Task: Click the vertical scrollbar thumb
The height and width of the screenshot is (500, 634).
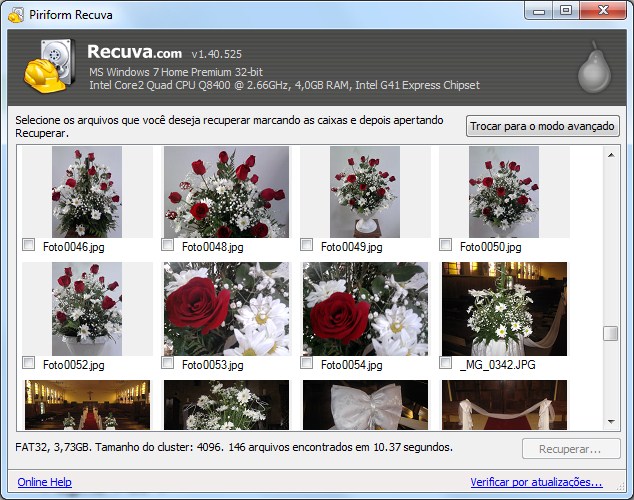Action: pyautogui.click(x=611, y=334)
